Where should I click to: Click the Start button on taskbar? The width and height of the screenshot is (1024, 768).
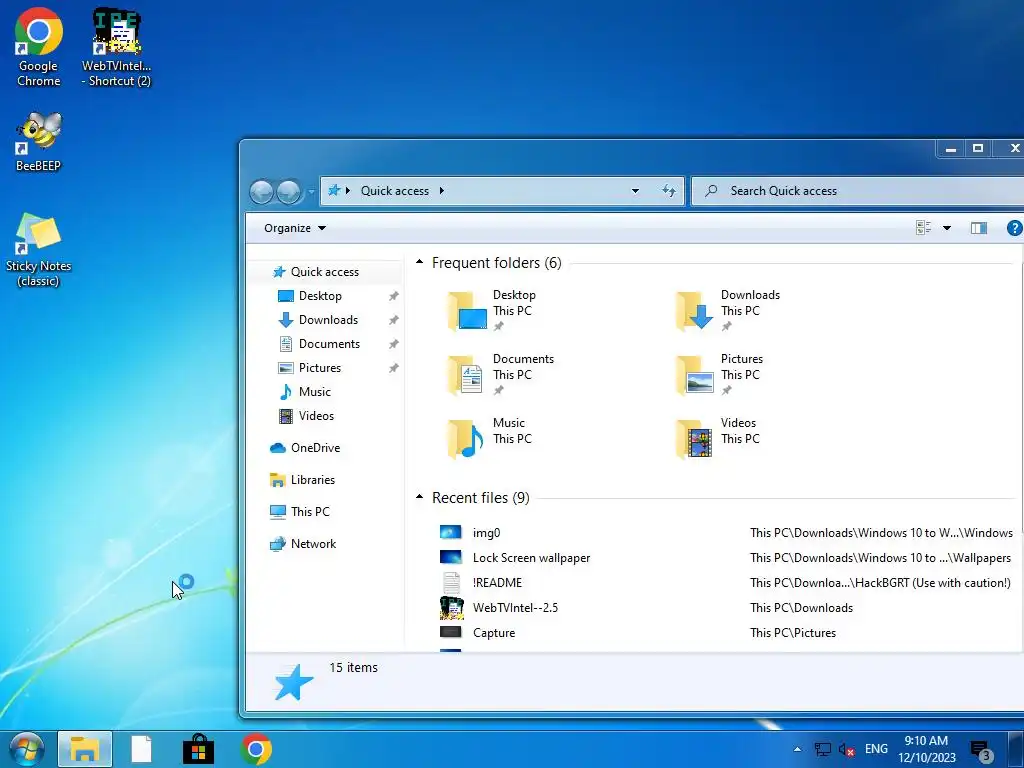click(x=27, y=749)
